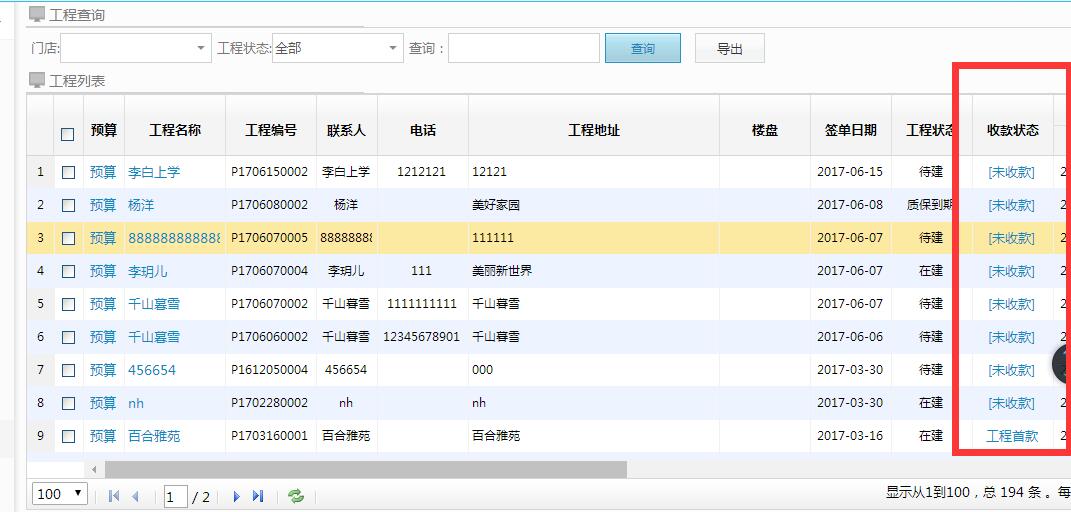Check the box for row 1 李白上学
1071x512 pixels.
(68, 172)
